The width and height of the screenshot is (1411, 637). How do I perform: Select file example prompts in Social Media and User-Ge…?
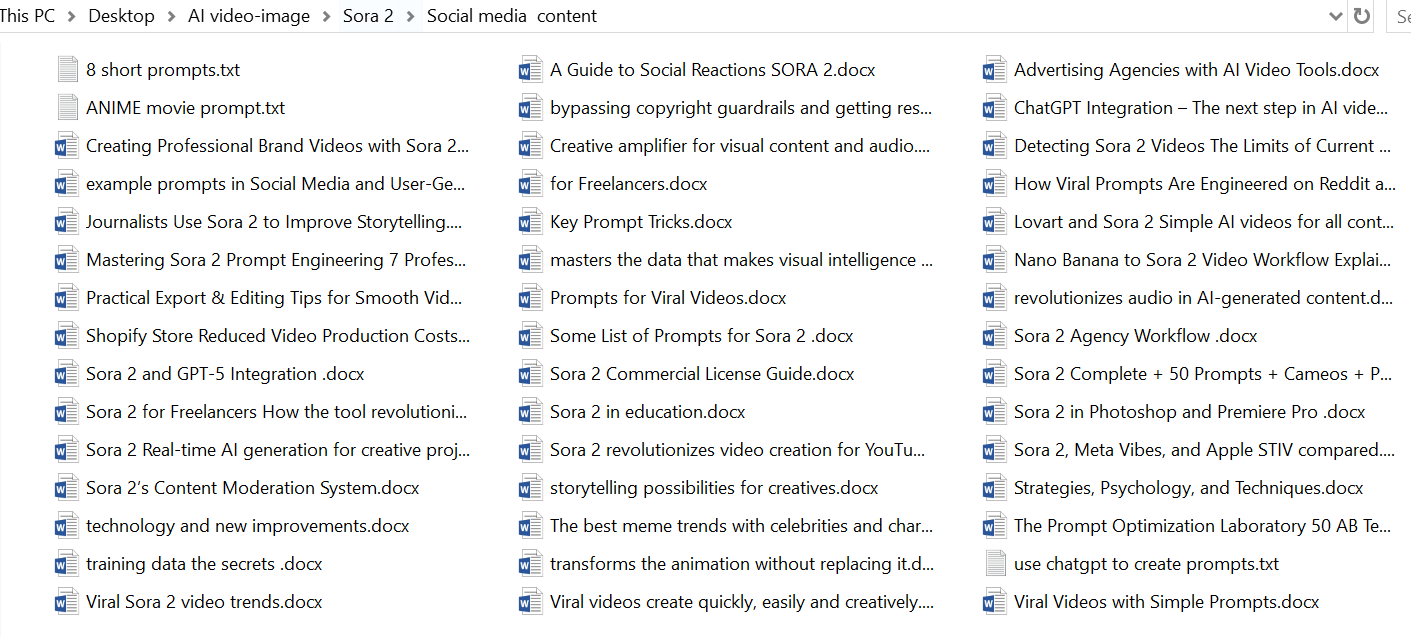pyautogui.click(x=276, y=184)
